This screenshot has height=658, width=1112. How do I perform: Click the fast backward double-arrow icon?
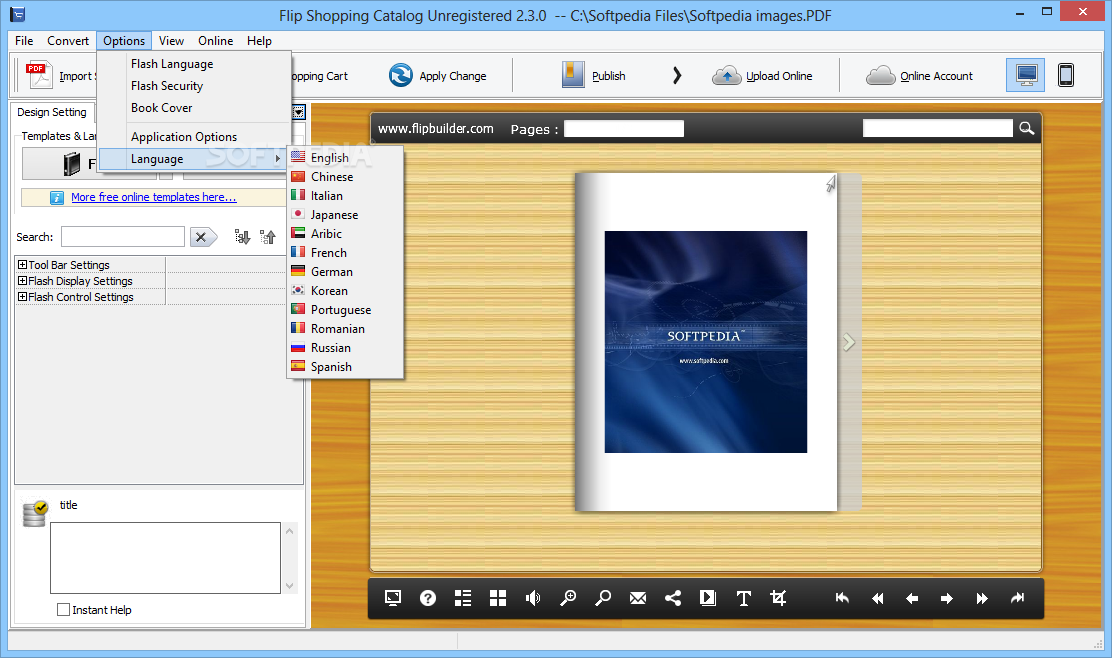877,598
